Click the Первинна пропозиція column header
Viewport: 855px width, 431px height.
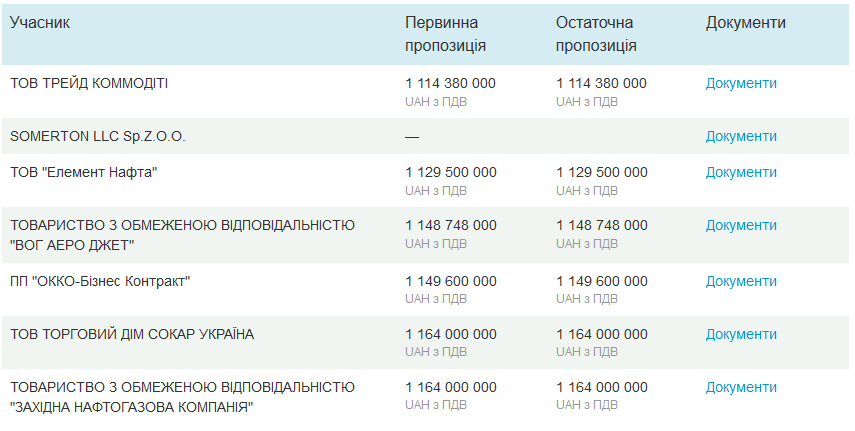point(446,34)
